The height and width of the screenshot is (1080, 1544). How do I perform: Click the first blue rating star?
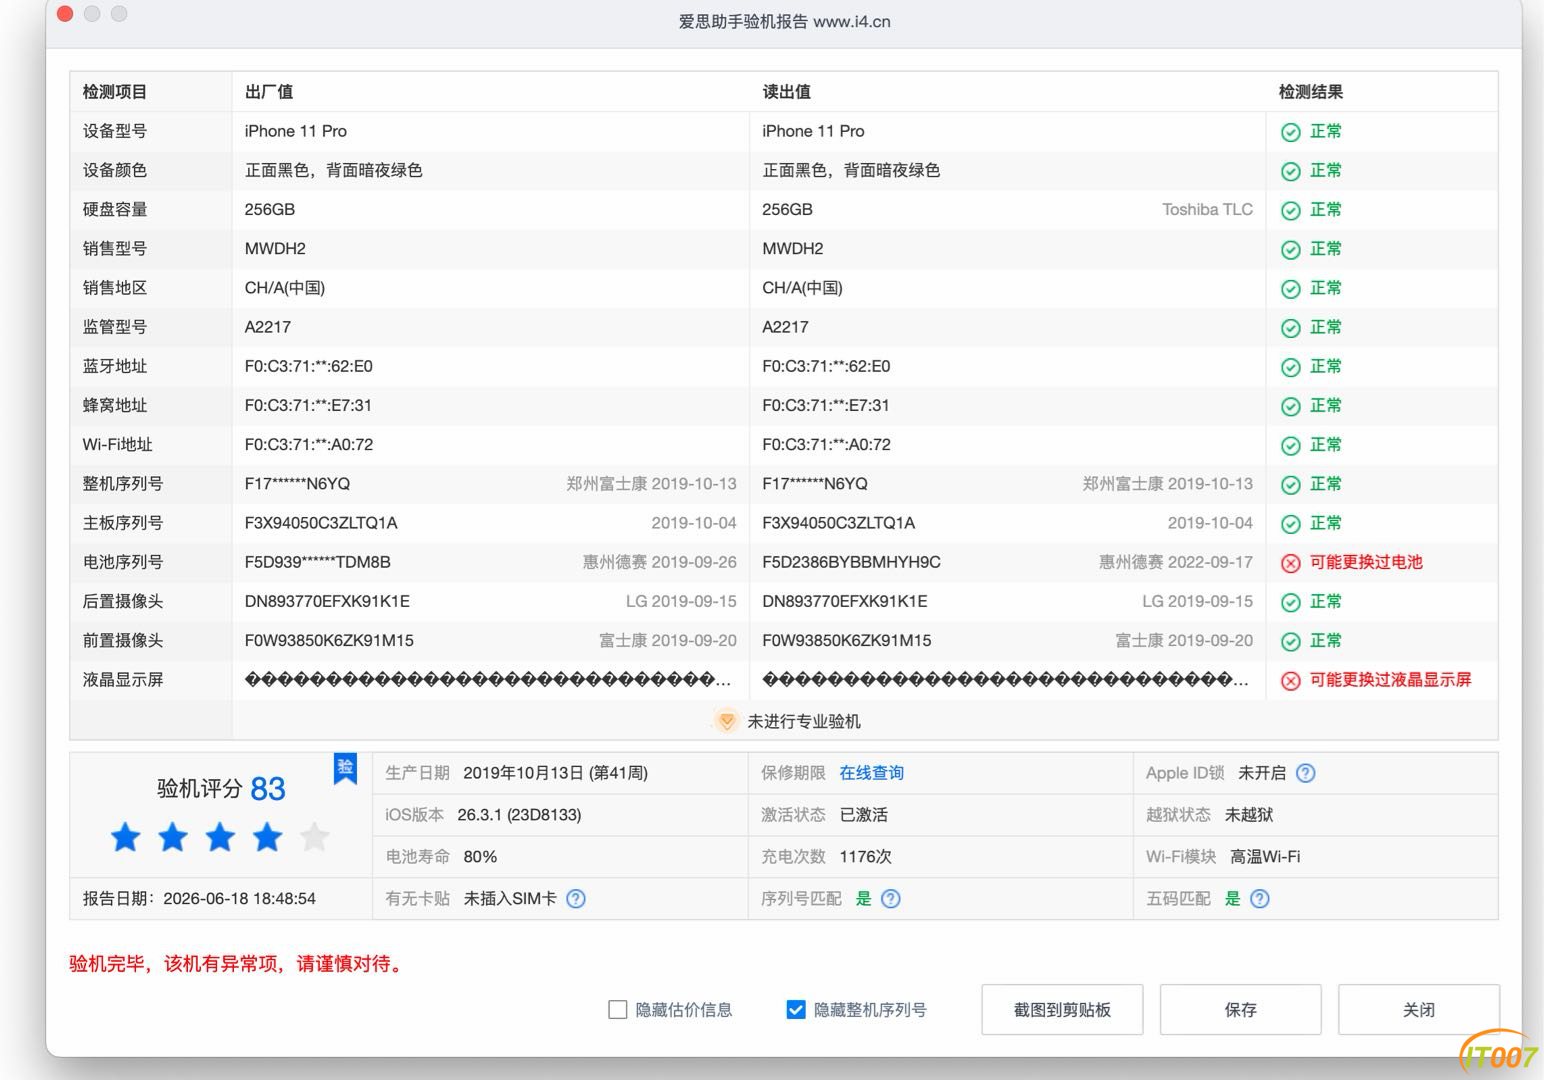point(126,837)
